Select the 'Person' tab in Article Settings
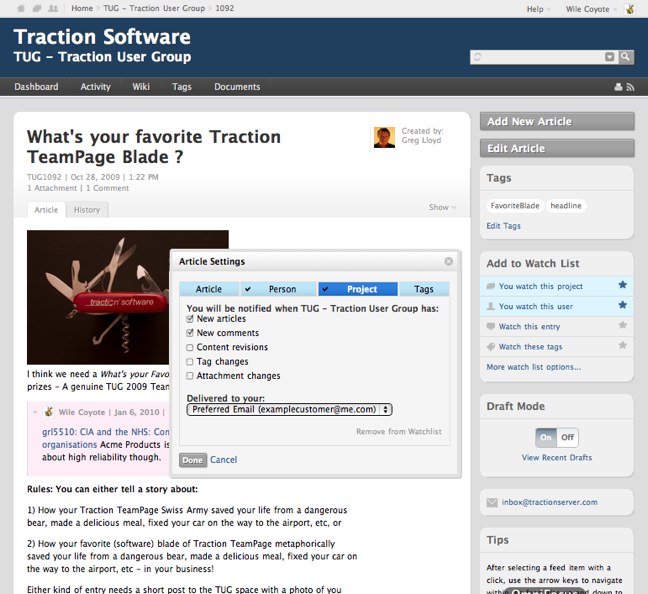648x594 pixels. click(x=276, y=289)
